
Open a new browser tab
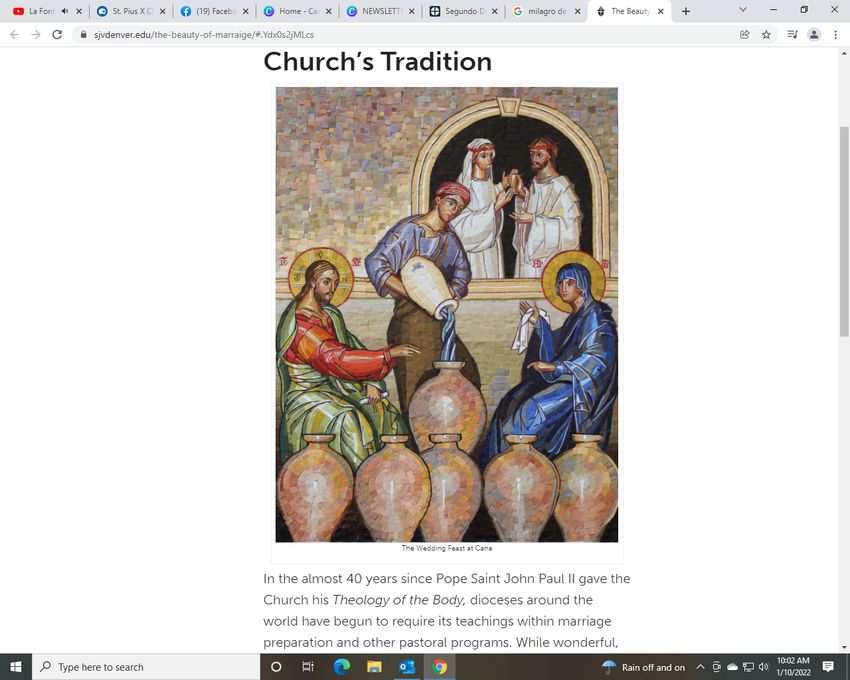click(686, 11)
